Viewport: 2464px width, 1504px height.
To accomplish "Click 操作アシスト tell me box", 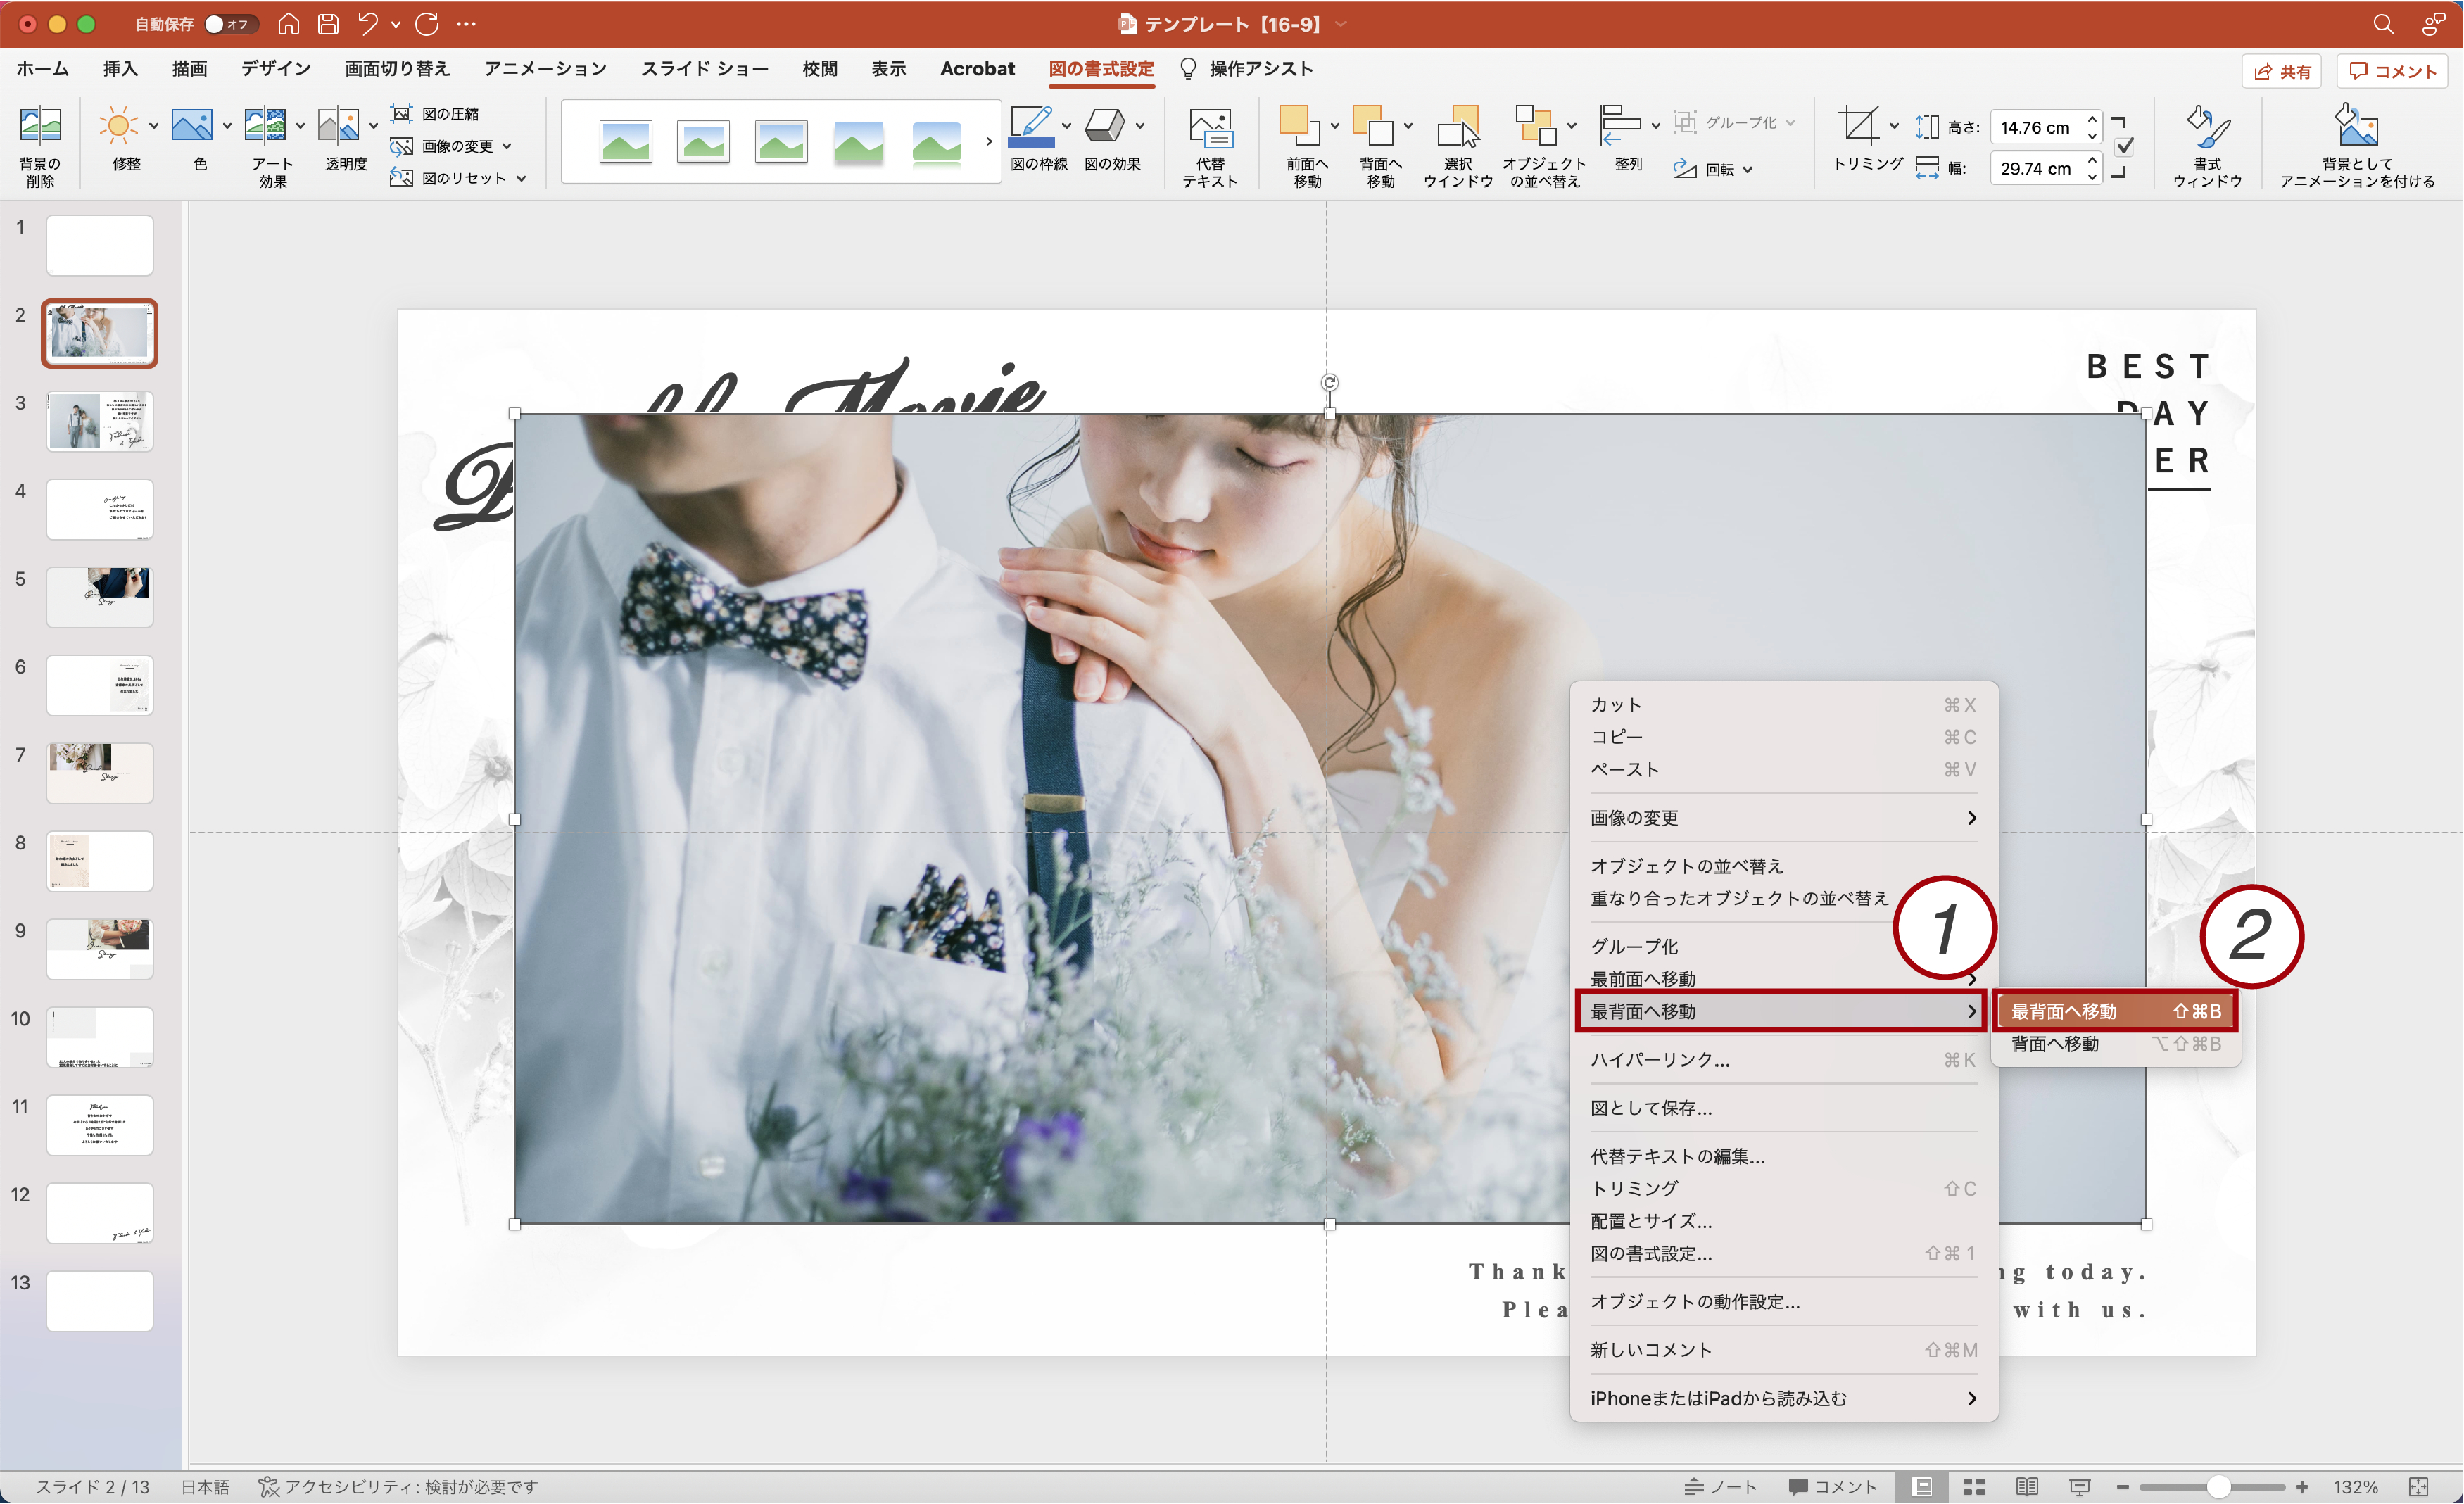I will click(x=1247, y=68).
